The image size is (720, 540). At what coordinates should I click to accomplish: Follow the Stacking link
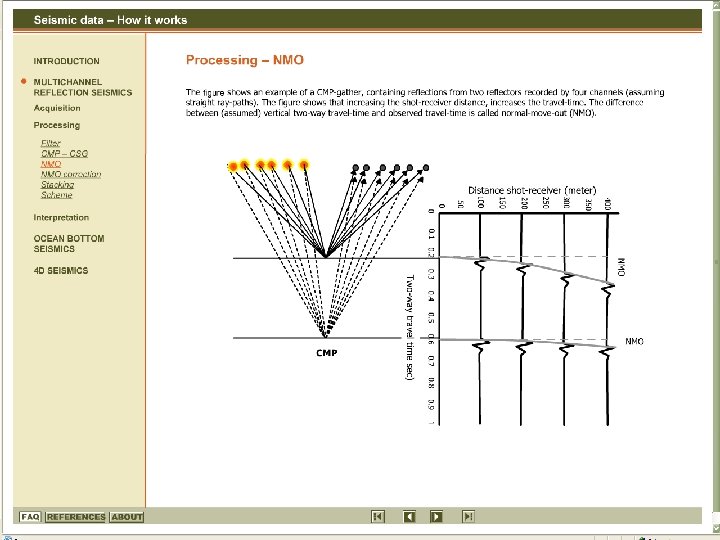click(57, 185)
